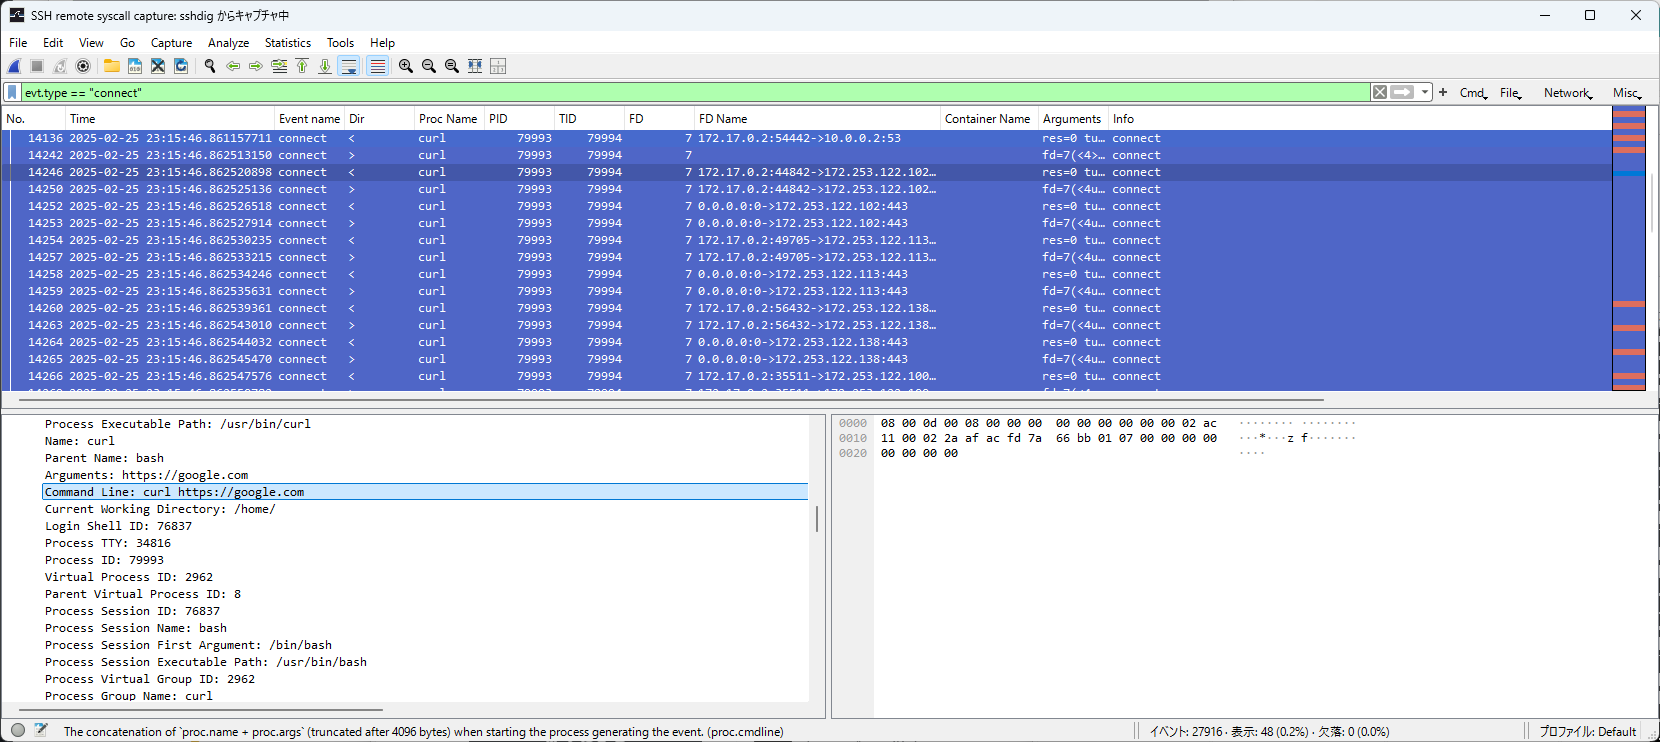Open the Analyze menu
The image size is (1660, 742).
[x=228, y=43]
